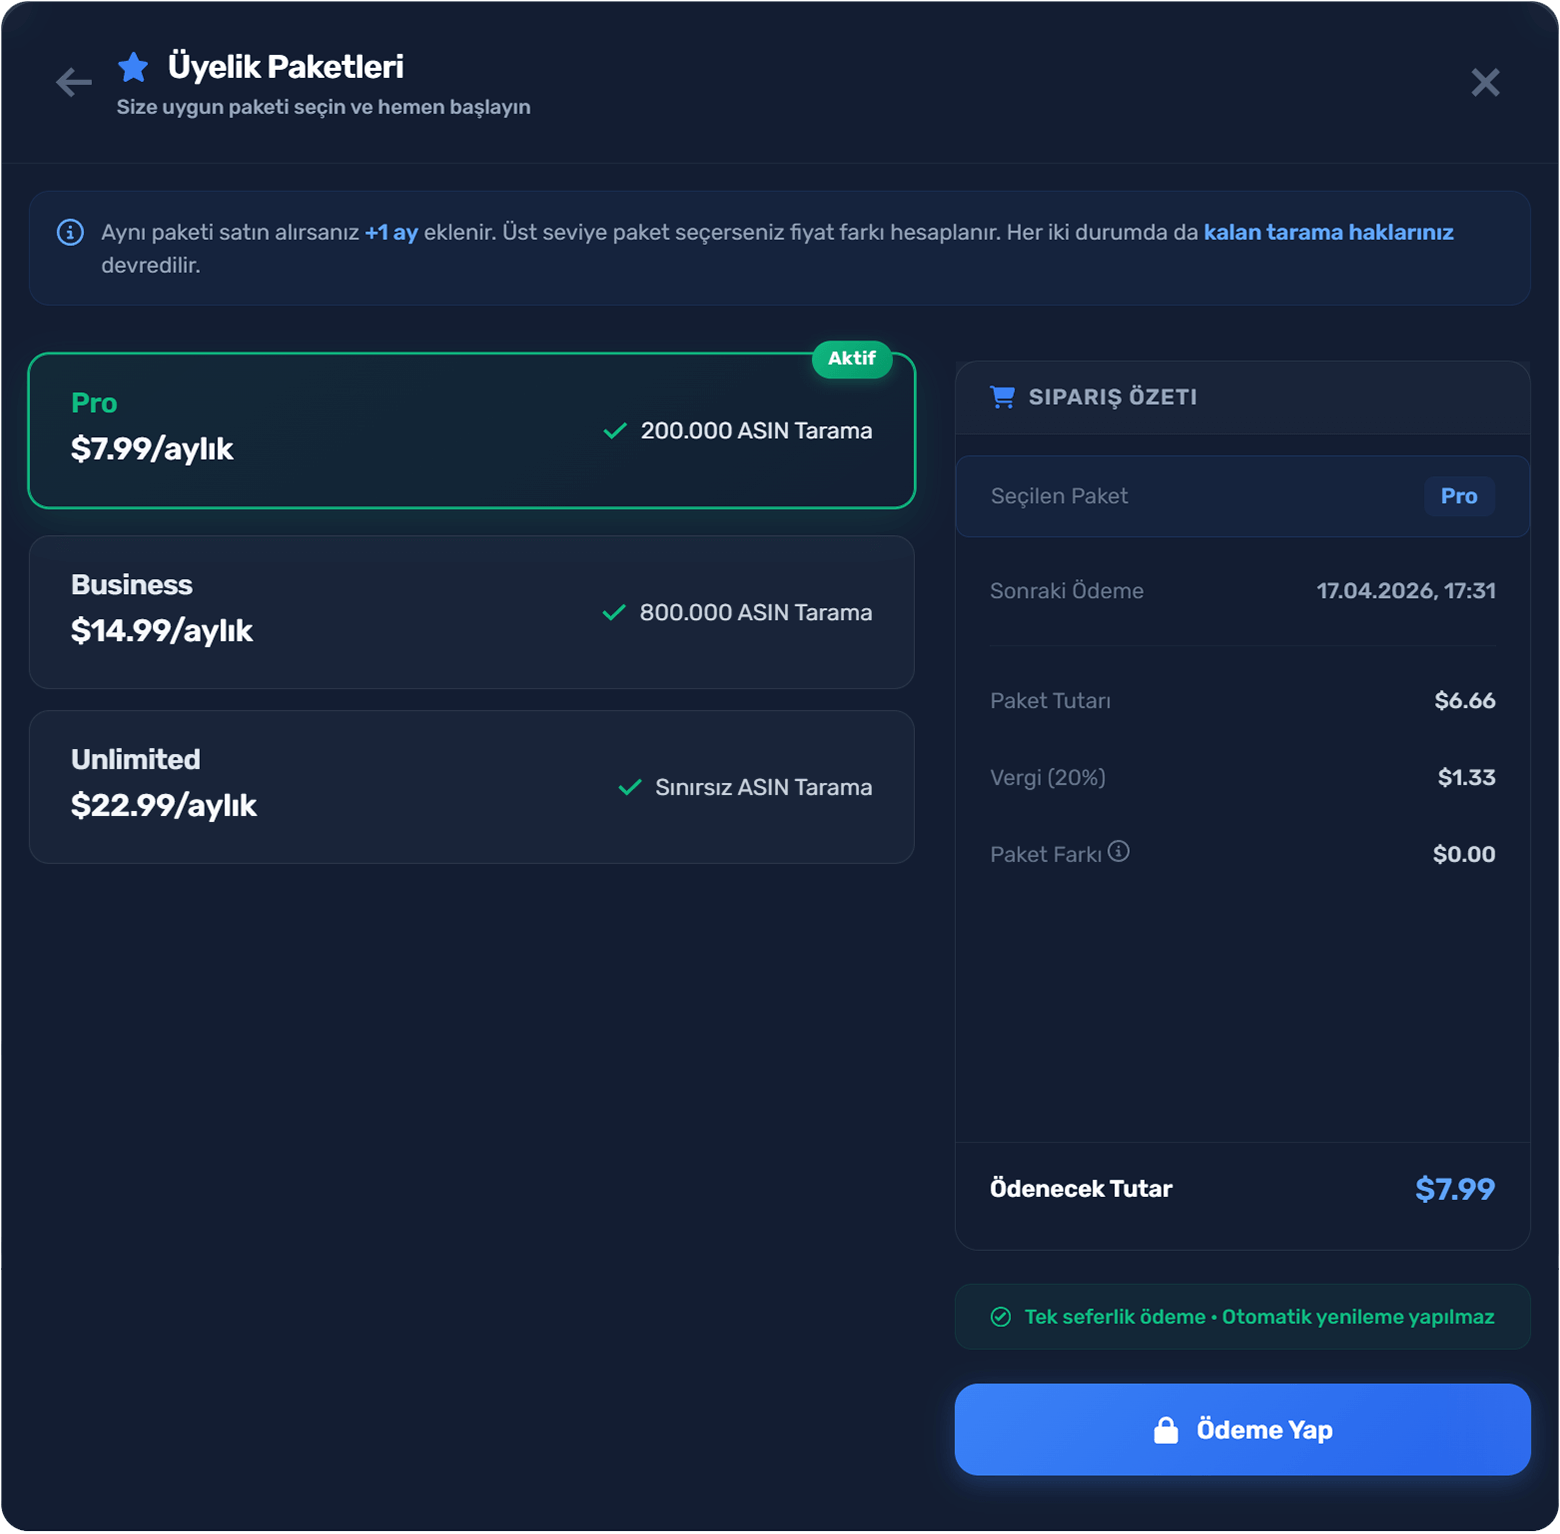This screenshot has height=1534, width=1560.
Task: Click the "+1 ay" highlighted text
Action: pos(391,232)
